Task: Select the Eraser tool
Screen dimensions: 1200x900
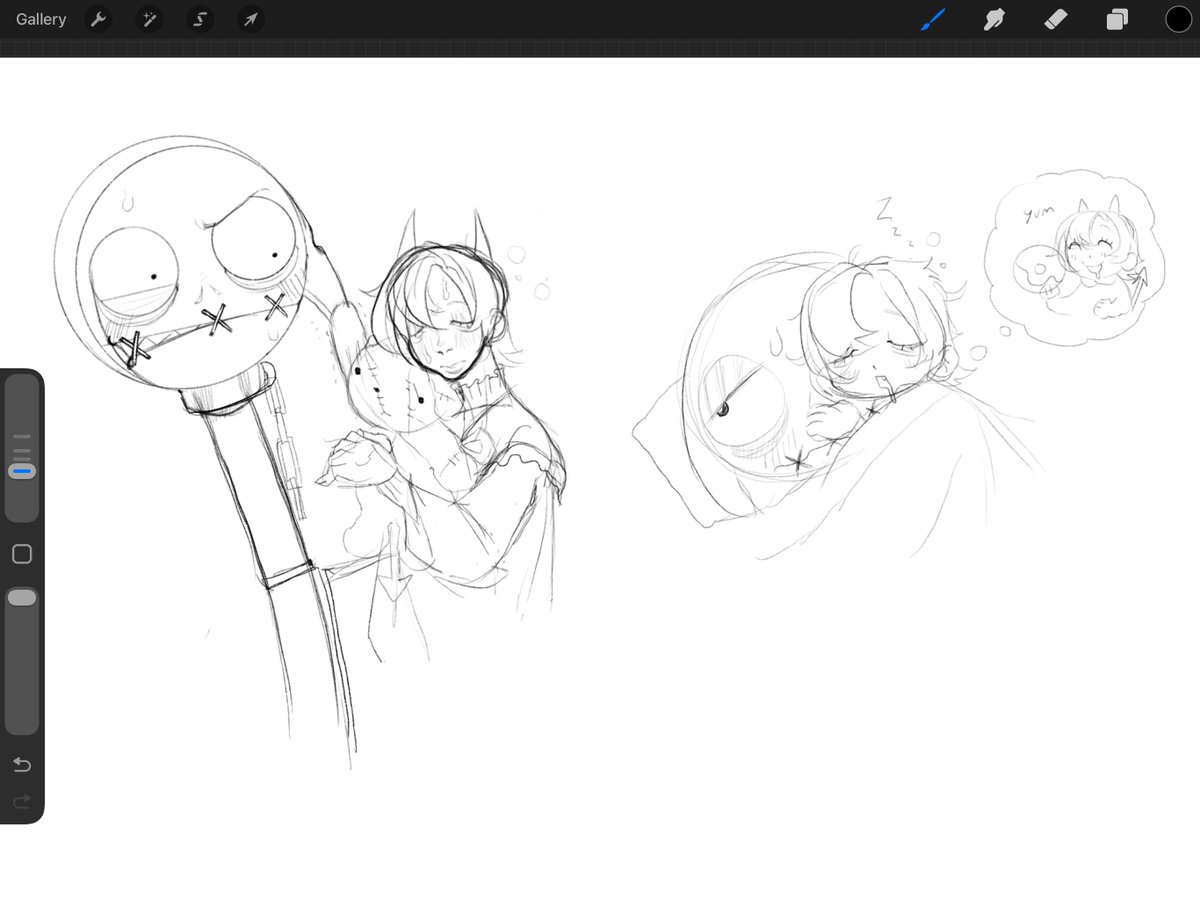Action: point(1056,19)
